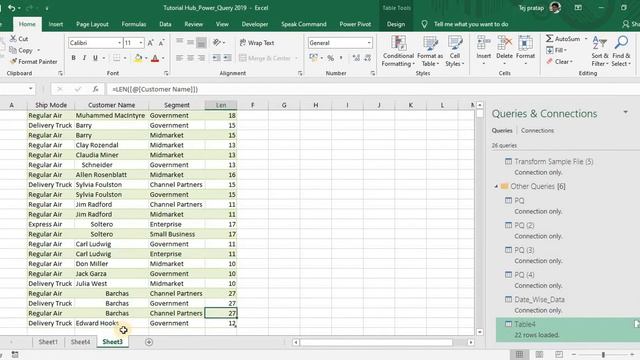The image size is (640, 360).
Task: Click the vertical scrollbar down arrow
Action: pos(480,332)
